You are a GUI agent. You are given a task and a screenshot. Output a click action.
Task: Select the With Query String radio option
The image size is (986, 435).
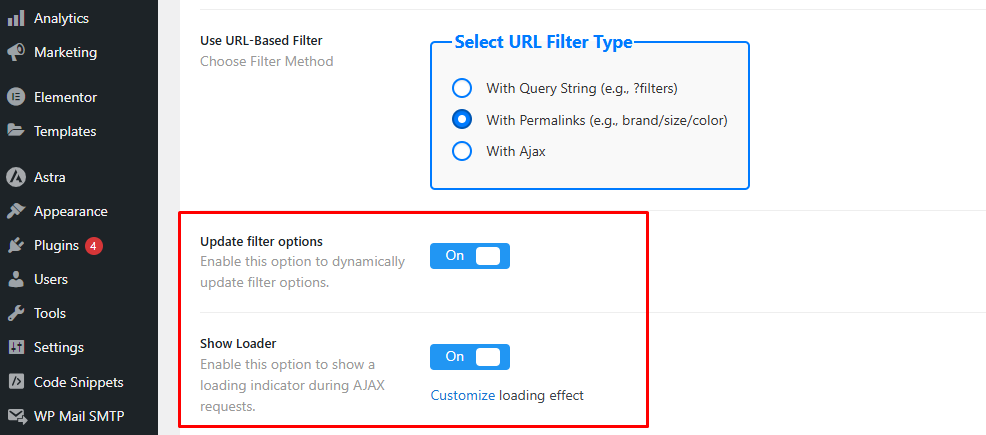pyautogui.click(x=462, y=88)
